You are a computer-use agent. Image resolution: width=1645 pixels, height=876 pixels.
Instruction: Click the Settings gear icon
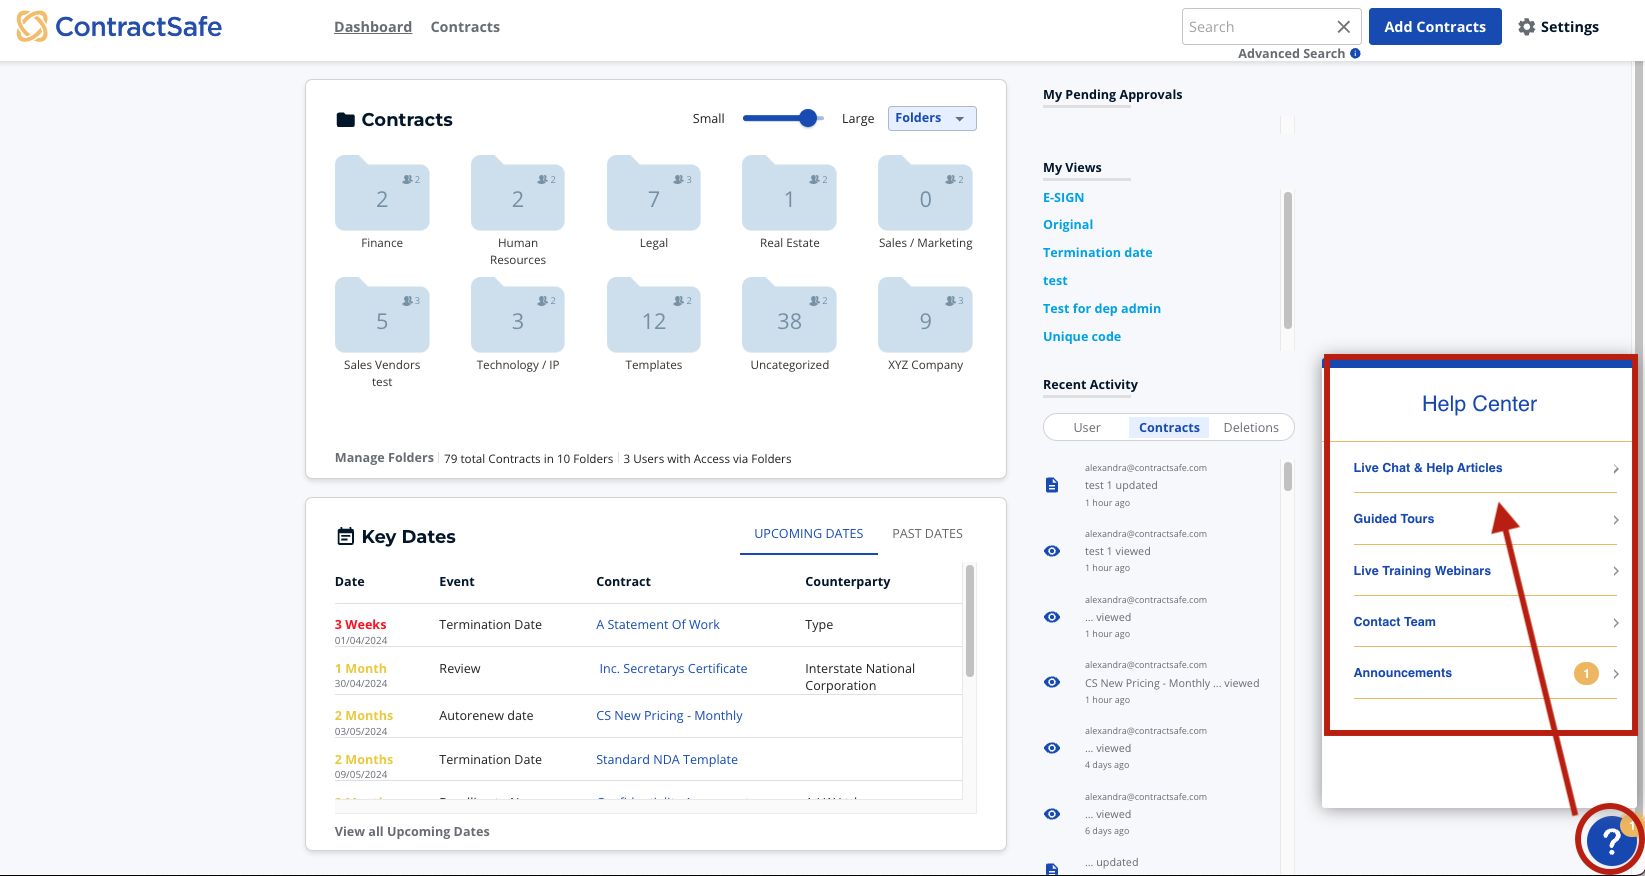(x=1526, y=27)
